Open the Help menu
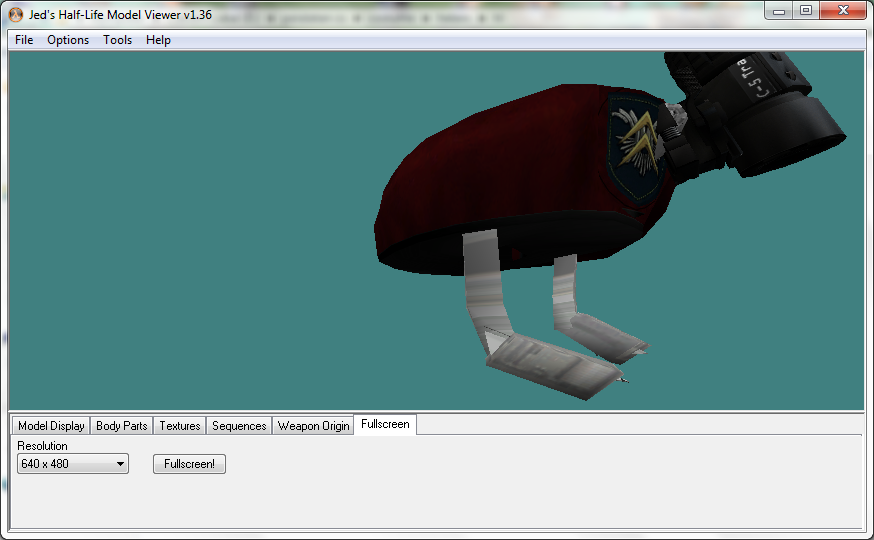This screenshot has width=874, height=540. tap(158, 40)
